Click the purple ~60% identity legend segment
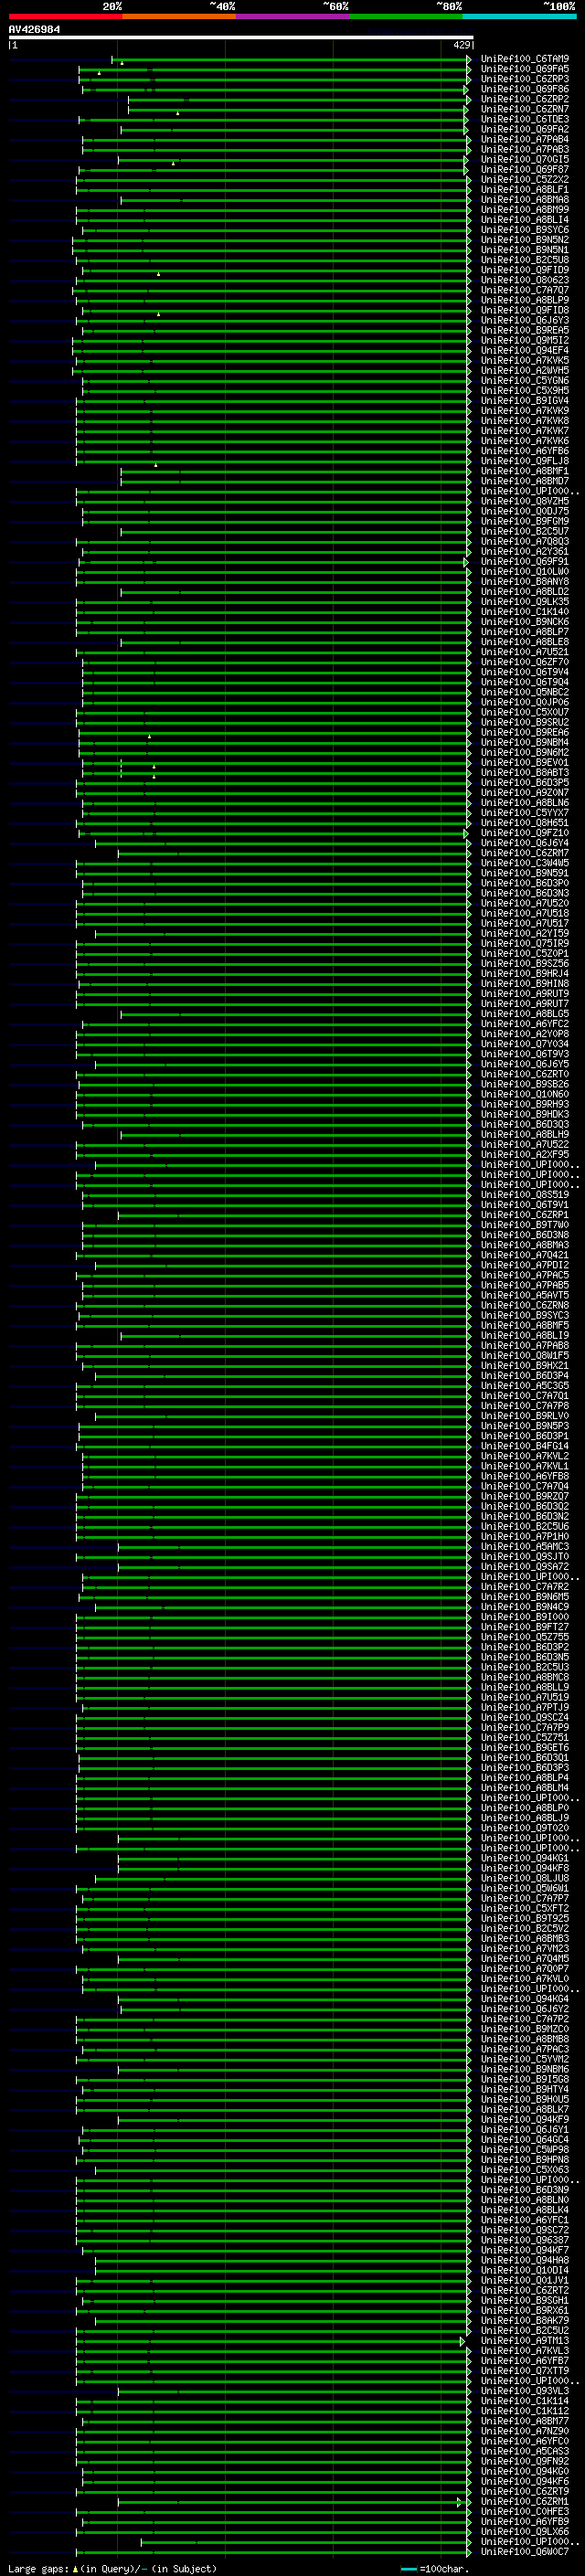Image resolution: width=585 pixels, height=2576 pixels. [292, 16]
